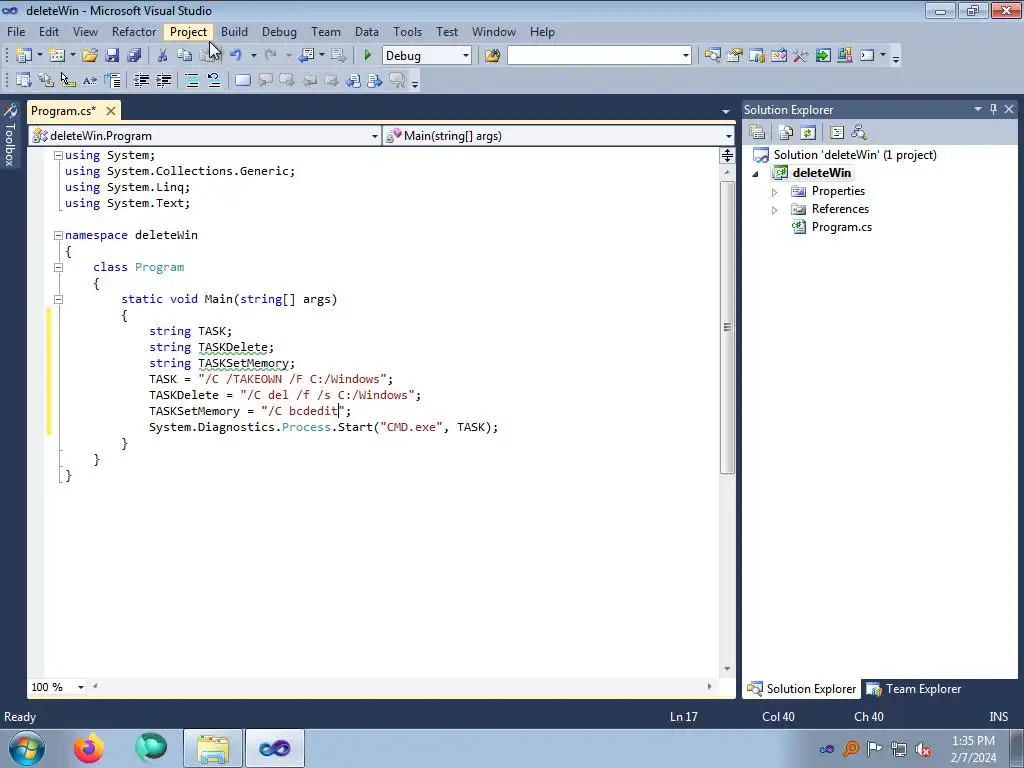Collapse the using directives block
This screenshot has height=768, width=1024.
[58, 155]
